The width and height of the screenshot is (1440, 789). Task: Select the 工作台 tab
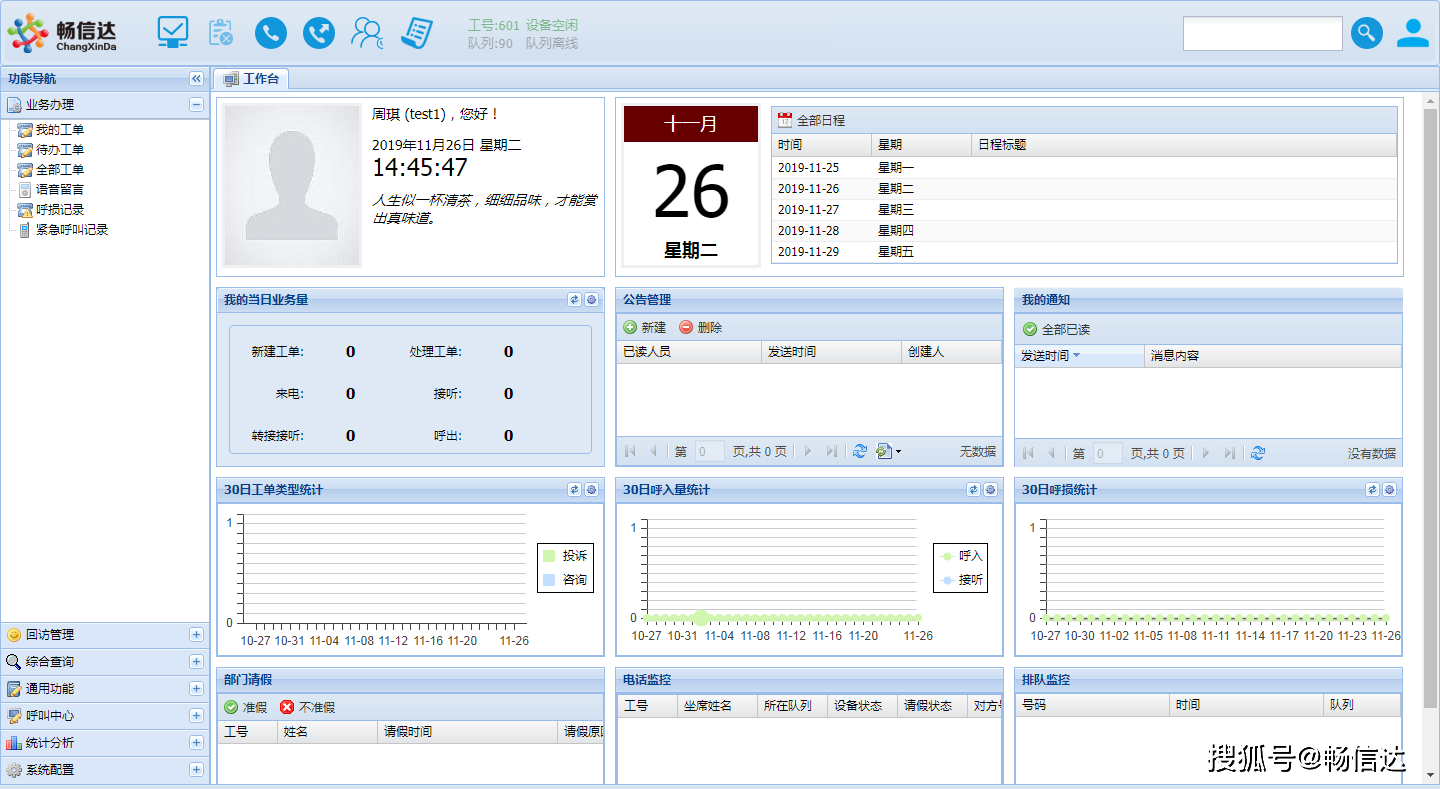pos(251,79)
